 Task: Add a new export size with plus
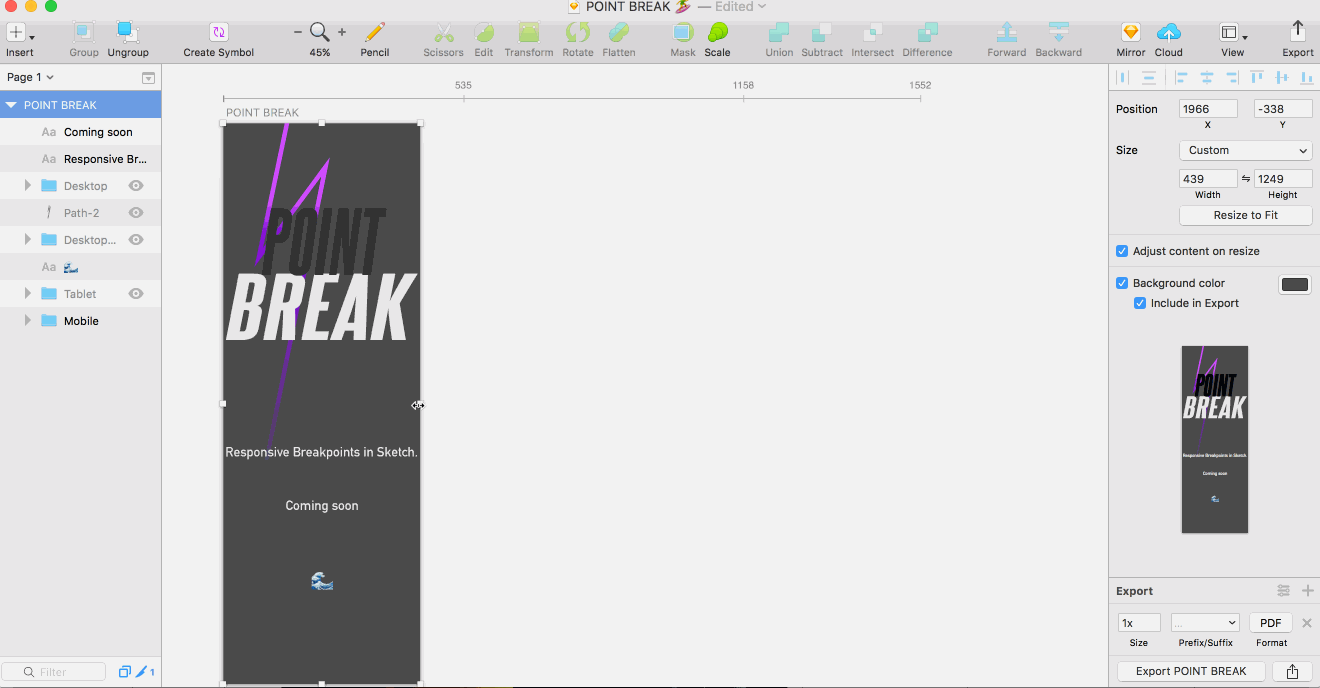point(1307,591)
